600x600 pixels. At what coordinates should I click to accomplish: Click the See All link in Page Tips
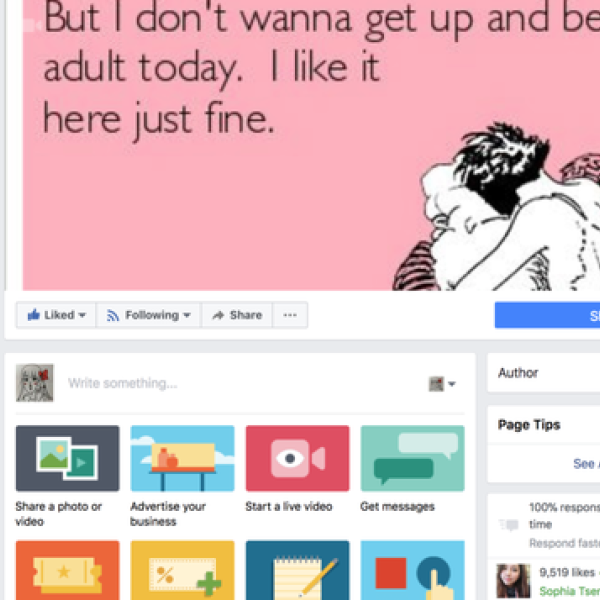click(586, 464)
